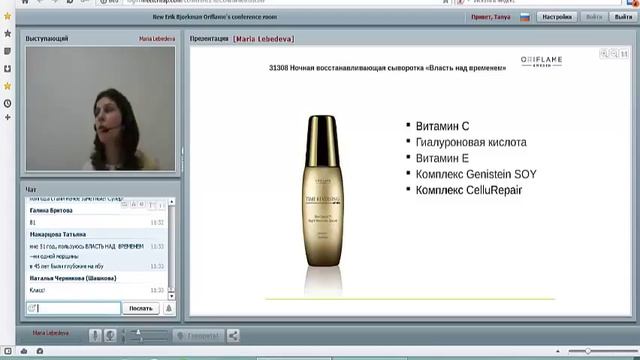This screenshot has width=640, height=360.
Task: Click the 'Комплекс CelluRepair' bullet
Action: coord(469,190)
